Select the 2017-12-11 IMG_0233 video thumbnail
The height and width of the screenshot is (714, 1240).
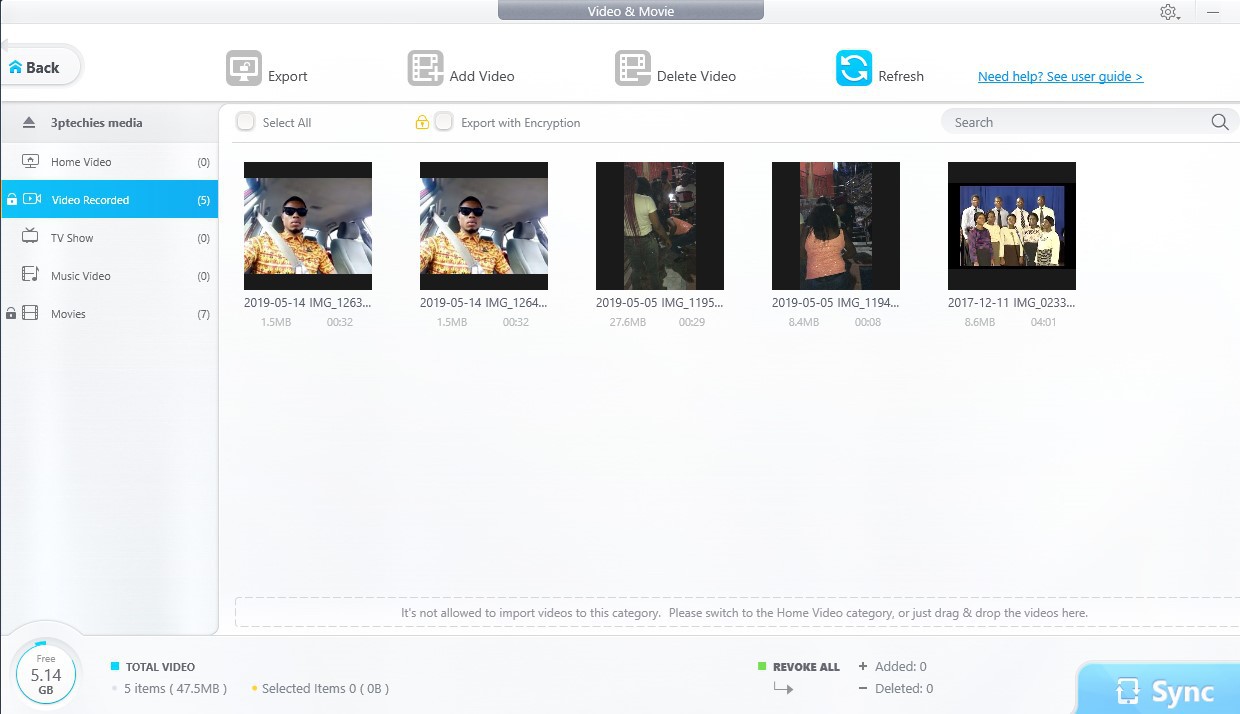(x=1011, y=226)
